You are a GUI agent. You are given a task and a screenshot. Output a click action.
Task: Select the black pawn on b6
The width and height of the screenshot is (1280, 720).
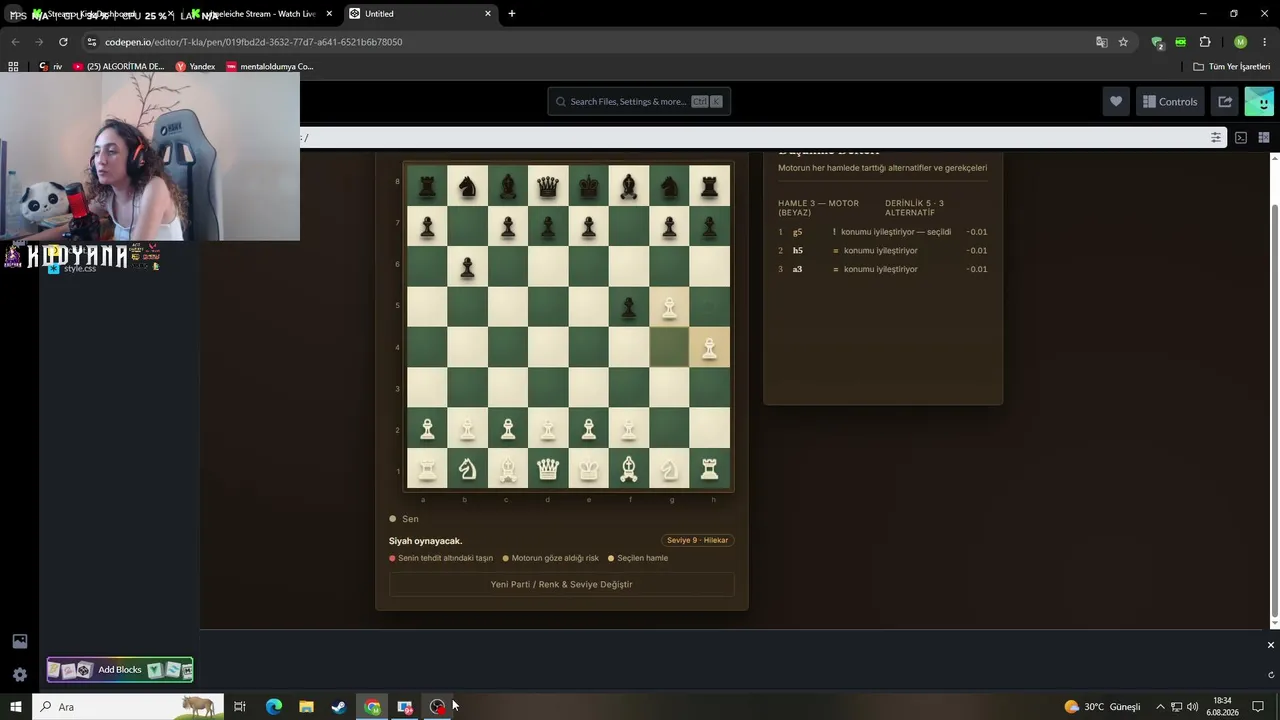coord(467,267)
